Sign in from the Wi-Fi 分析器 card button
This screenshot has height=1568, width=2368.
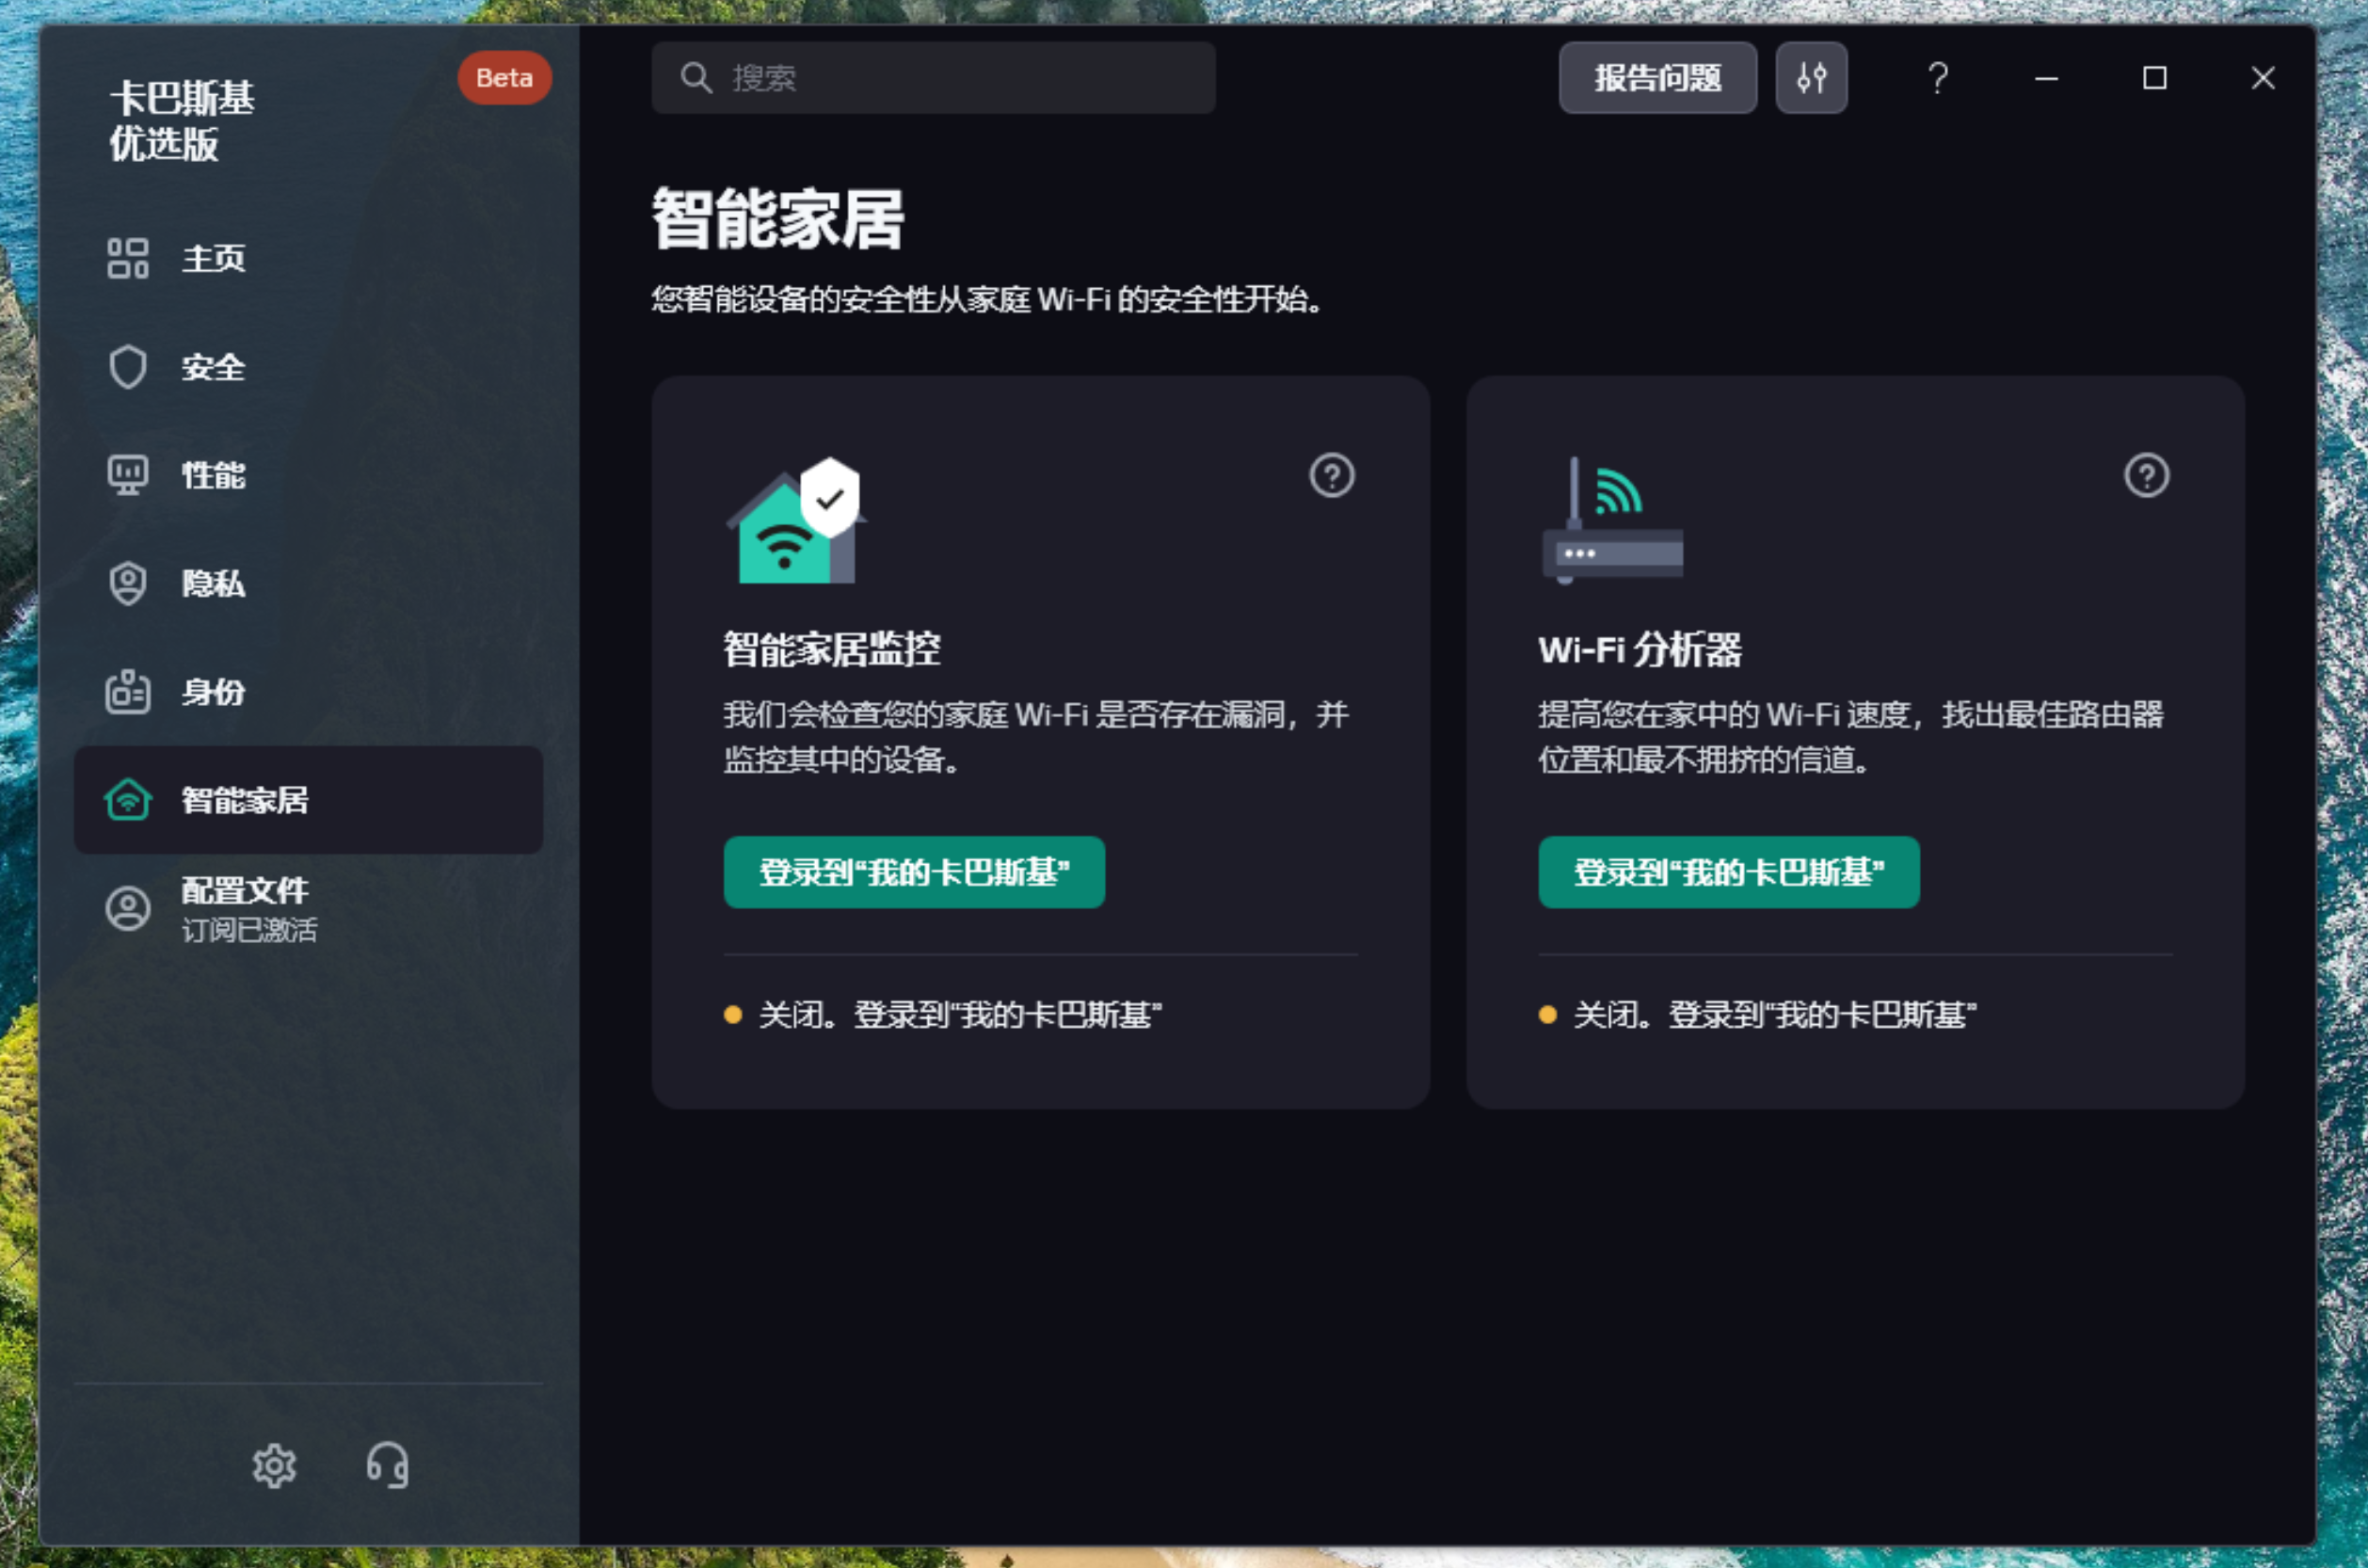coord(1728,872)
